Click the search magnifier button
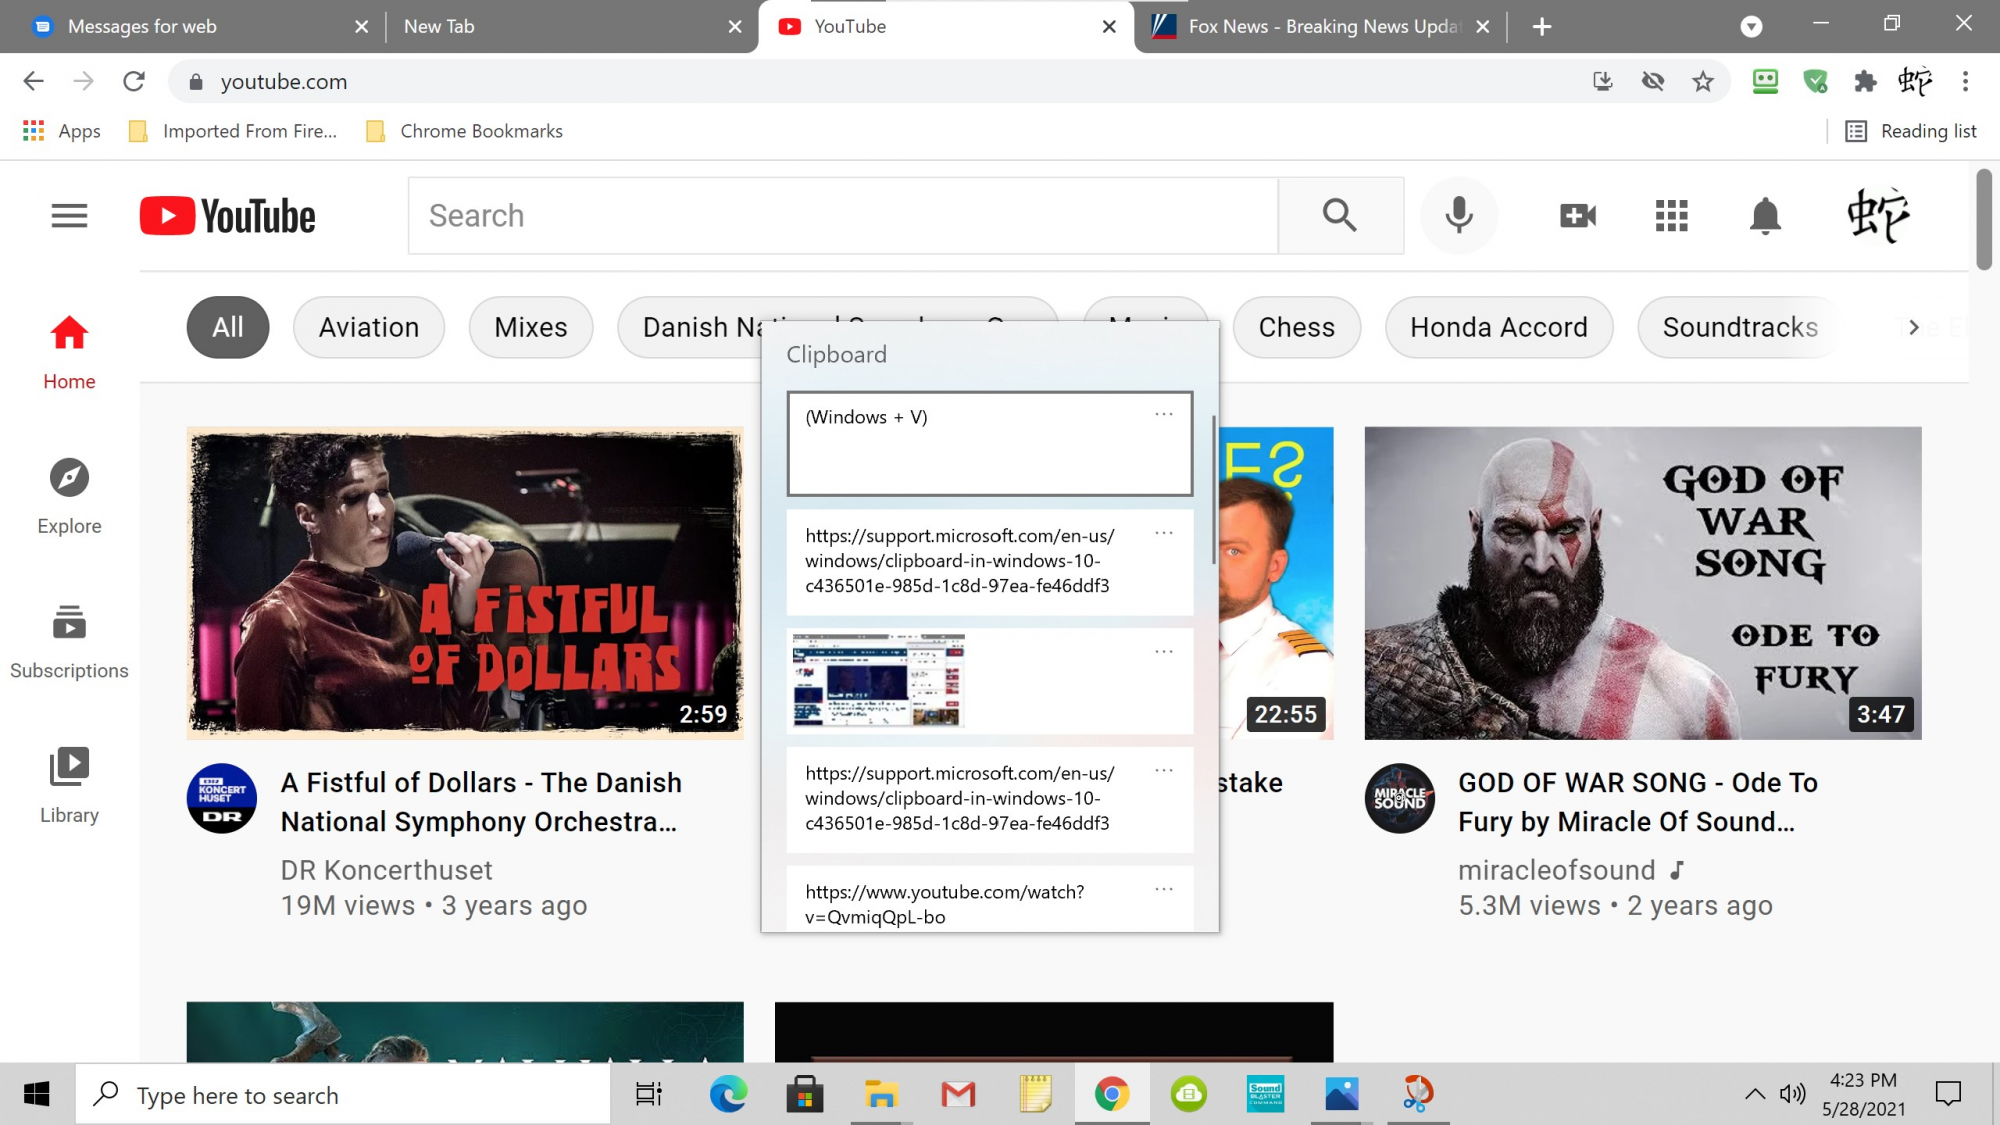Image resolution: width=2000 pixels, height=1125 pixels. [x=1340, y=215]
